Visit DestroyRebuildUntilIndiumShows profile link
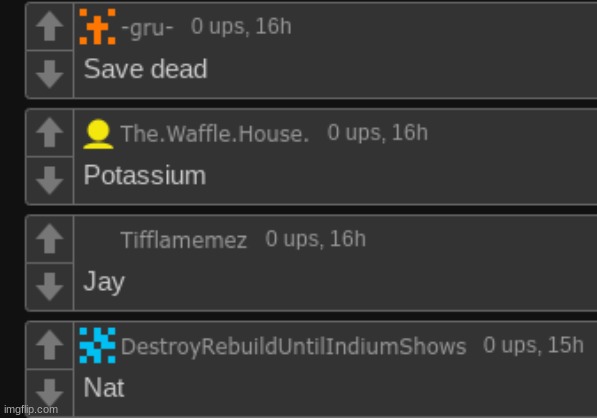 294,347
